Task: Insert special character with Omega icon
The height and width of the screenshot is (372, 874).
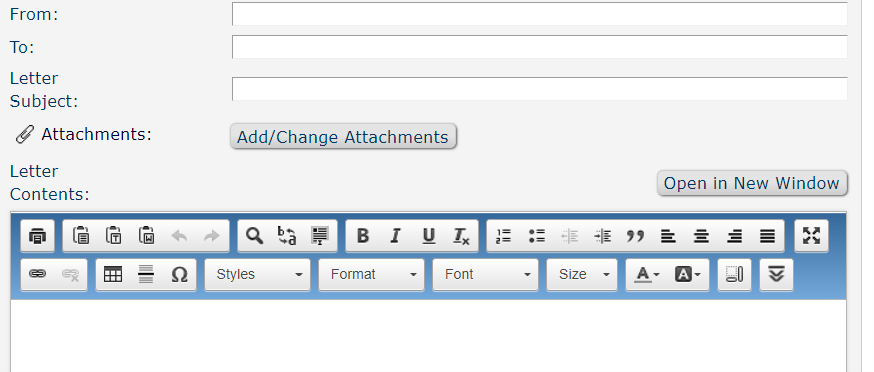Action: tap(179, 274)
